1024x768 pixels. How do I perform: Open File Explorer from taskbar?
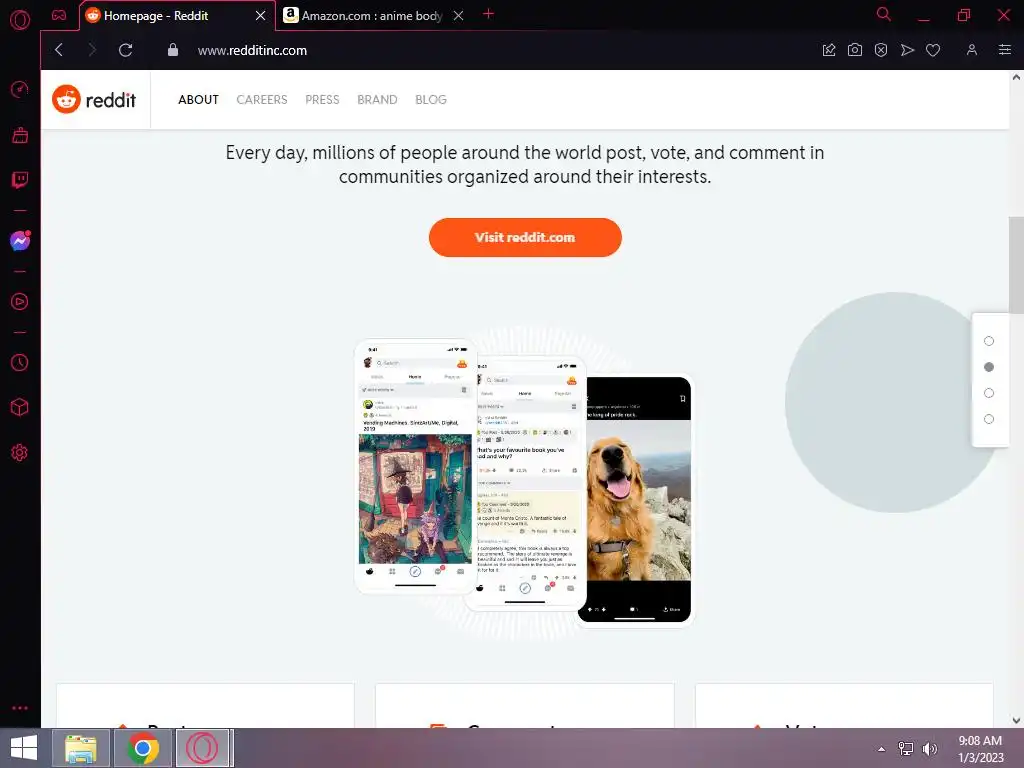point(81,748)
